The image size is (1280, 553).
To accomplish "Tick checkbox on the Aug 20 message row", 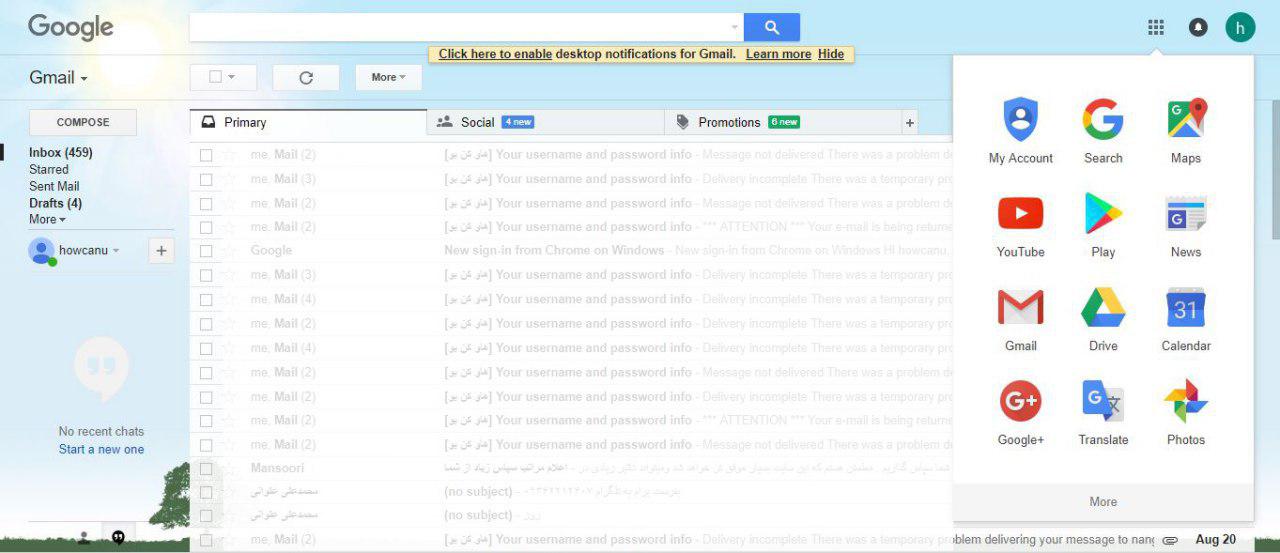I will tap(206, 540).
